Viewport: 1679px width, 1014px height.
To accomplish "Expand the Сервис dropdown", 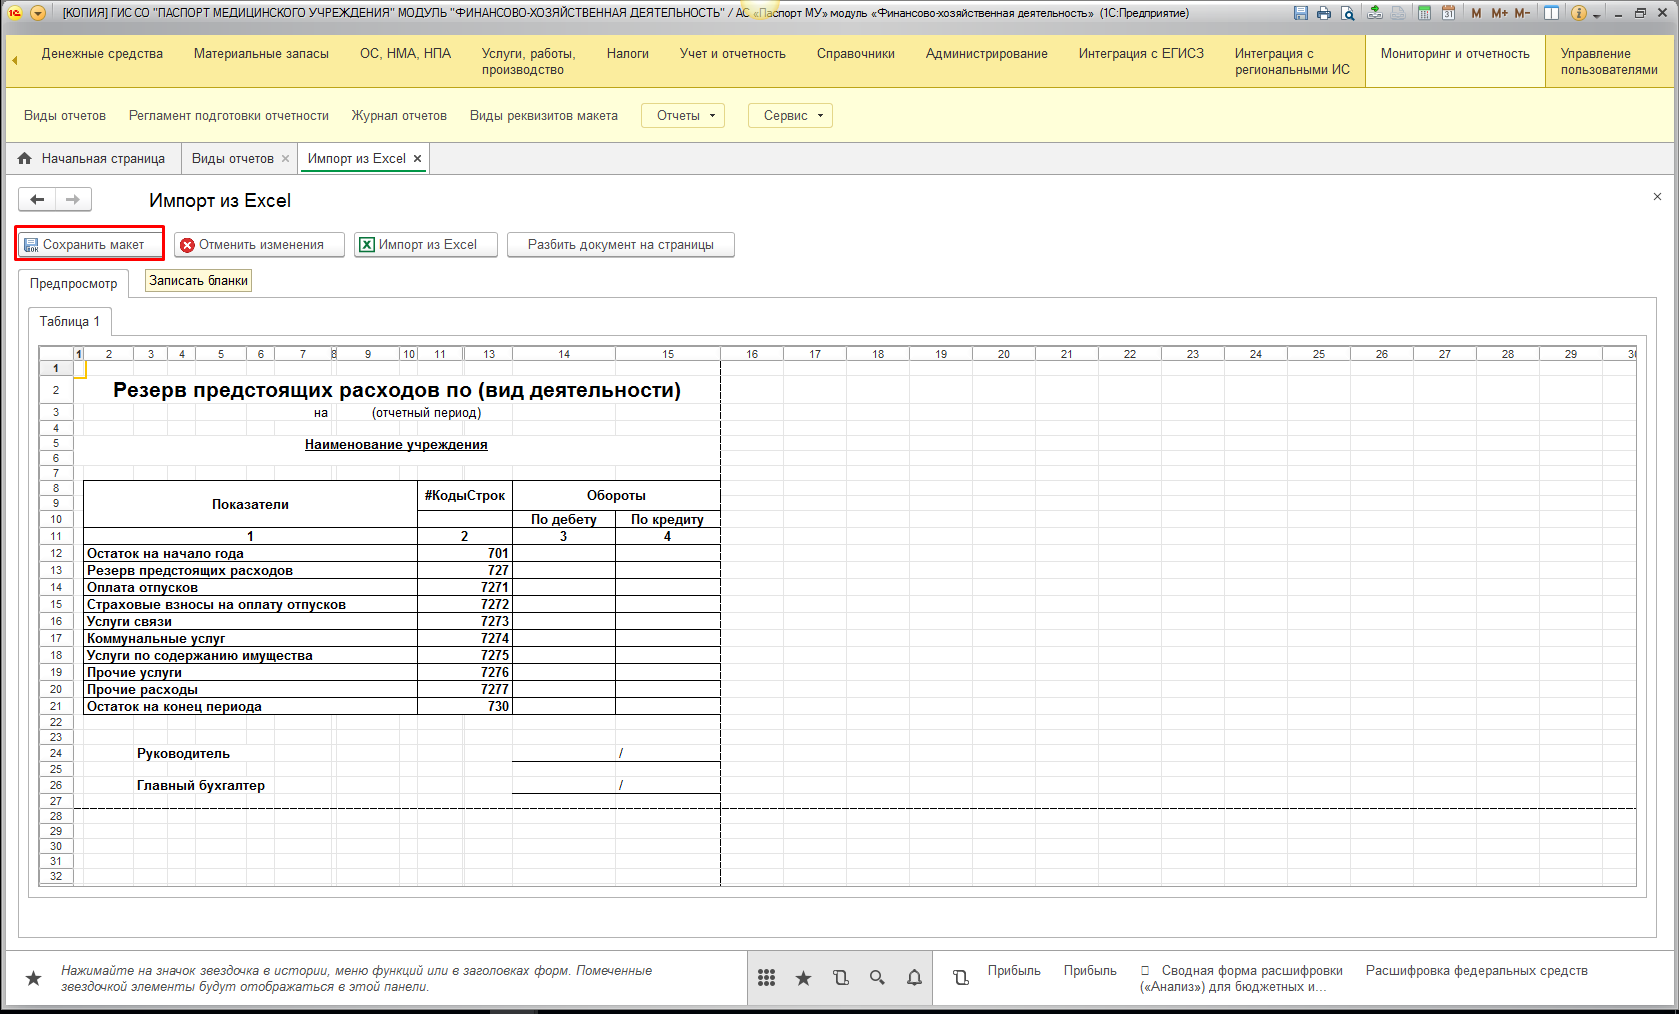I will [792, 116].
